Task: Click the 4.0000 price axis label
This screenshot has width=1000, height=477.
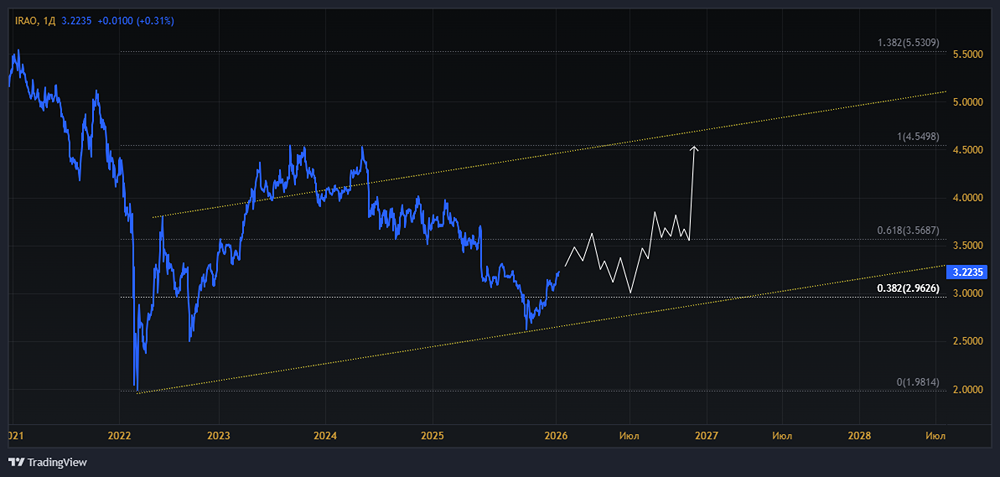Action: pyautogui.click(x=967, y=198)
